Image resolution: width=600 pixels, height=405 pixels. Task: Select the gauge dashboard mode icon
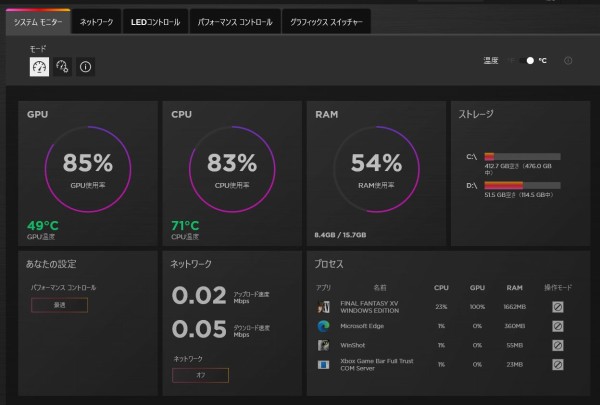point(38,67)
